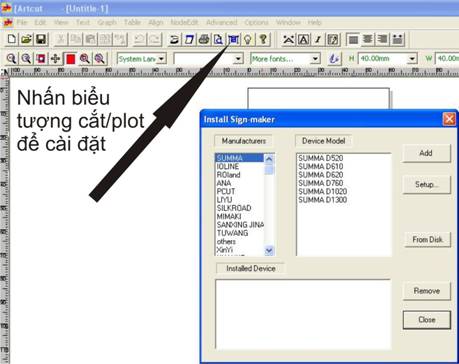Click the Manufacturers list scrollbar thumb

point(269,169)
